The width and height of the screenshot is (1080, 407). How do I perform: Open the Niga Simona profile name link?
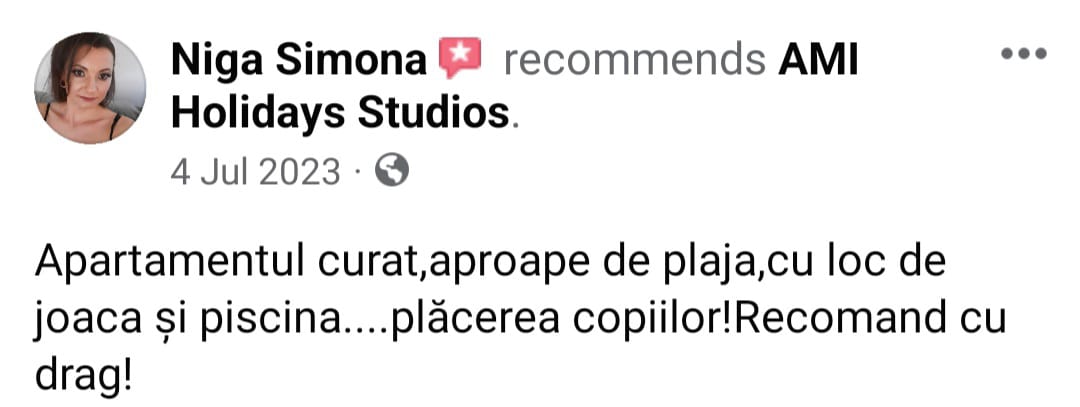click(299, 61)
